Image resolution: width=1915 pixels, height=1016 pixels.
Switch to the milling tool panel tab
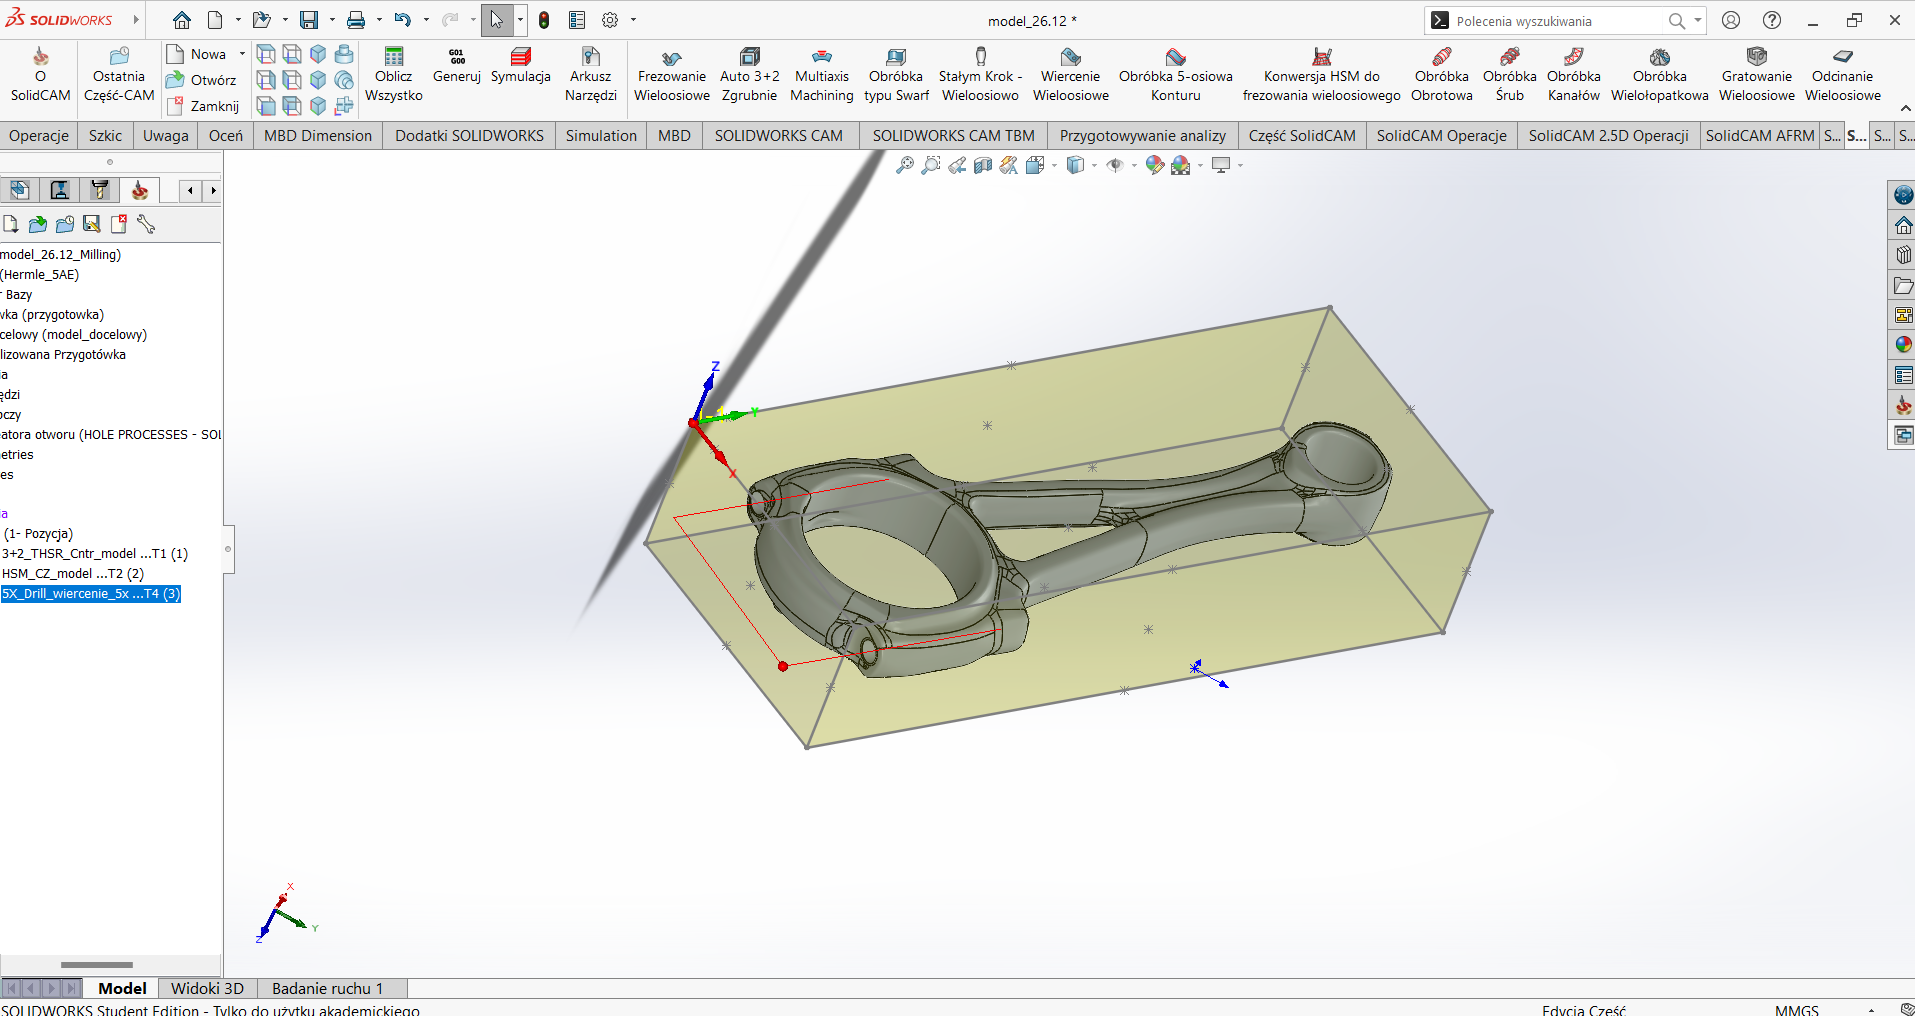click(x=100, y=190)
